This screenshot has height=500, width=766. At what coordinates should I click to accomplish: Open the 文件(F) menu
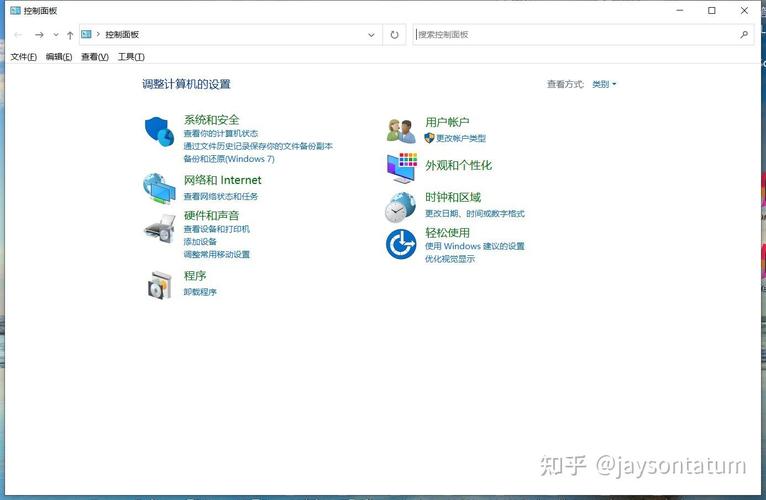tap(23, 57)
